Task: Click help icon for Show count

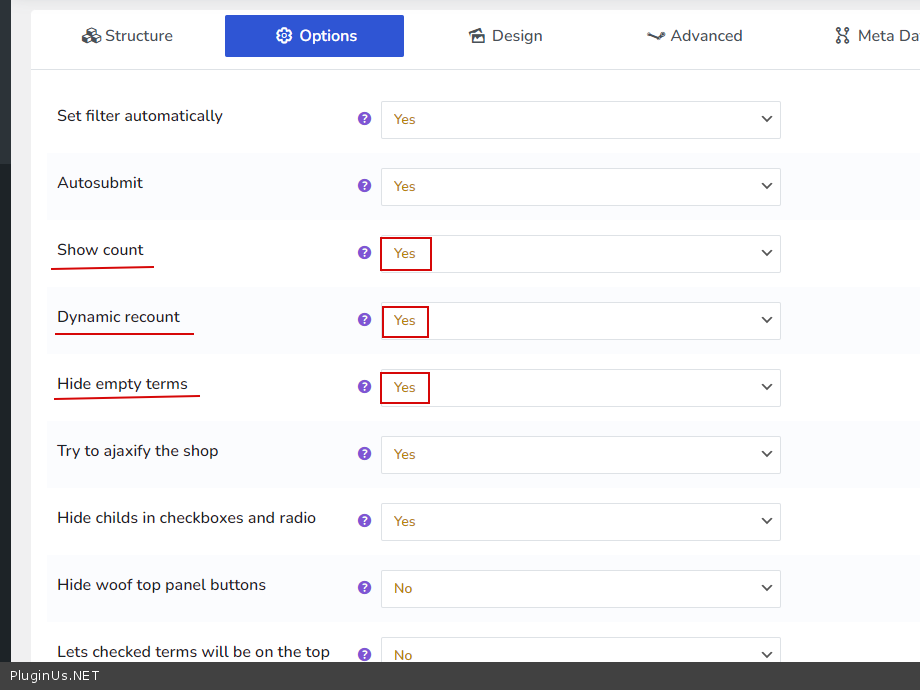Action: pos(365,252)
